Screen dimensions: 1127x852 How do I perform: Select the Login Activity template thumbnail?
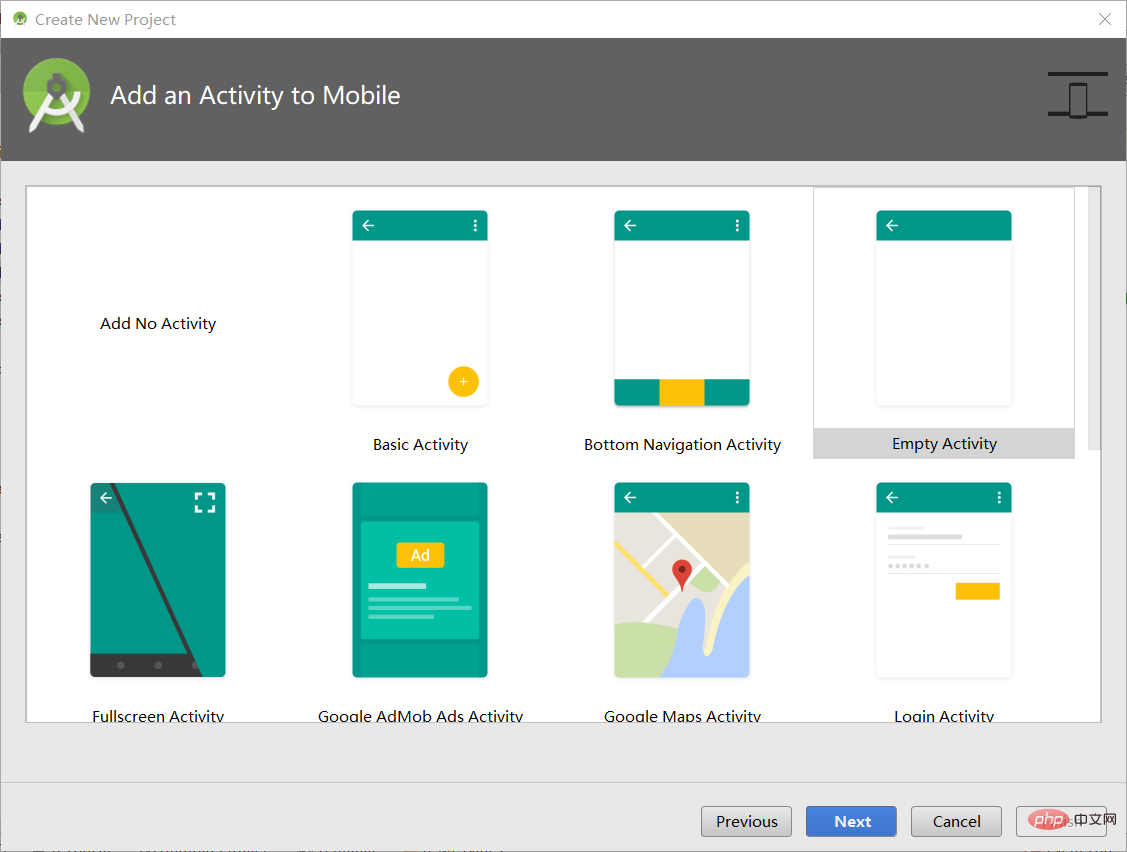pos(943,580)
